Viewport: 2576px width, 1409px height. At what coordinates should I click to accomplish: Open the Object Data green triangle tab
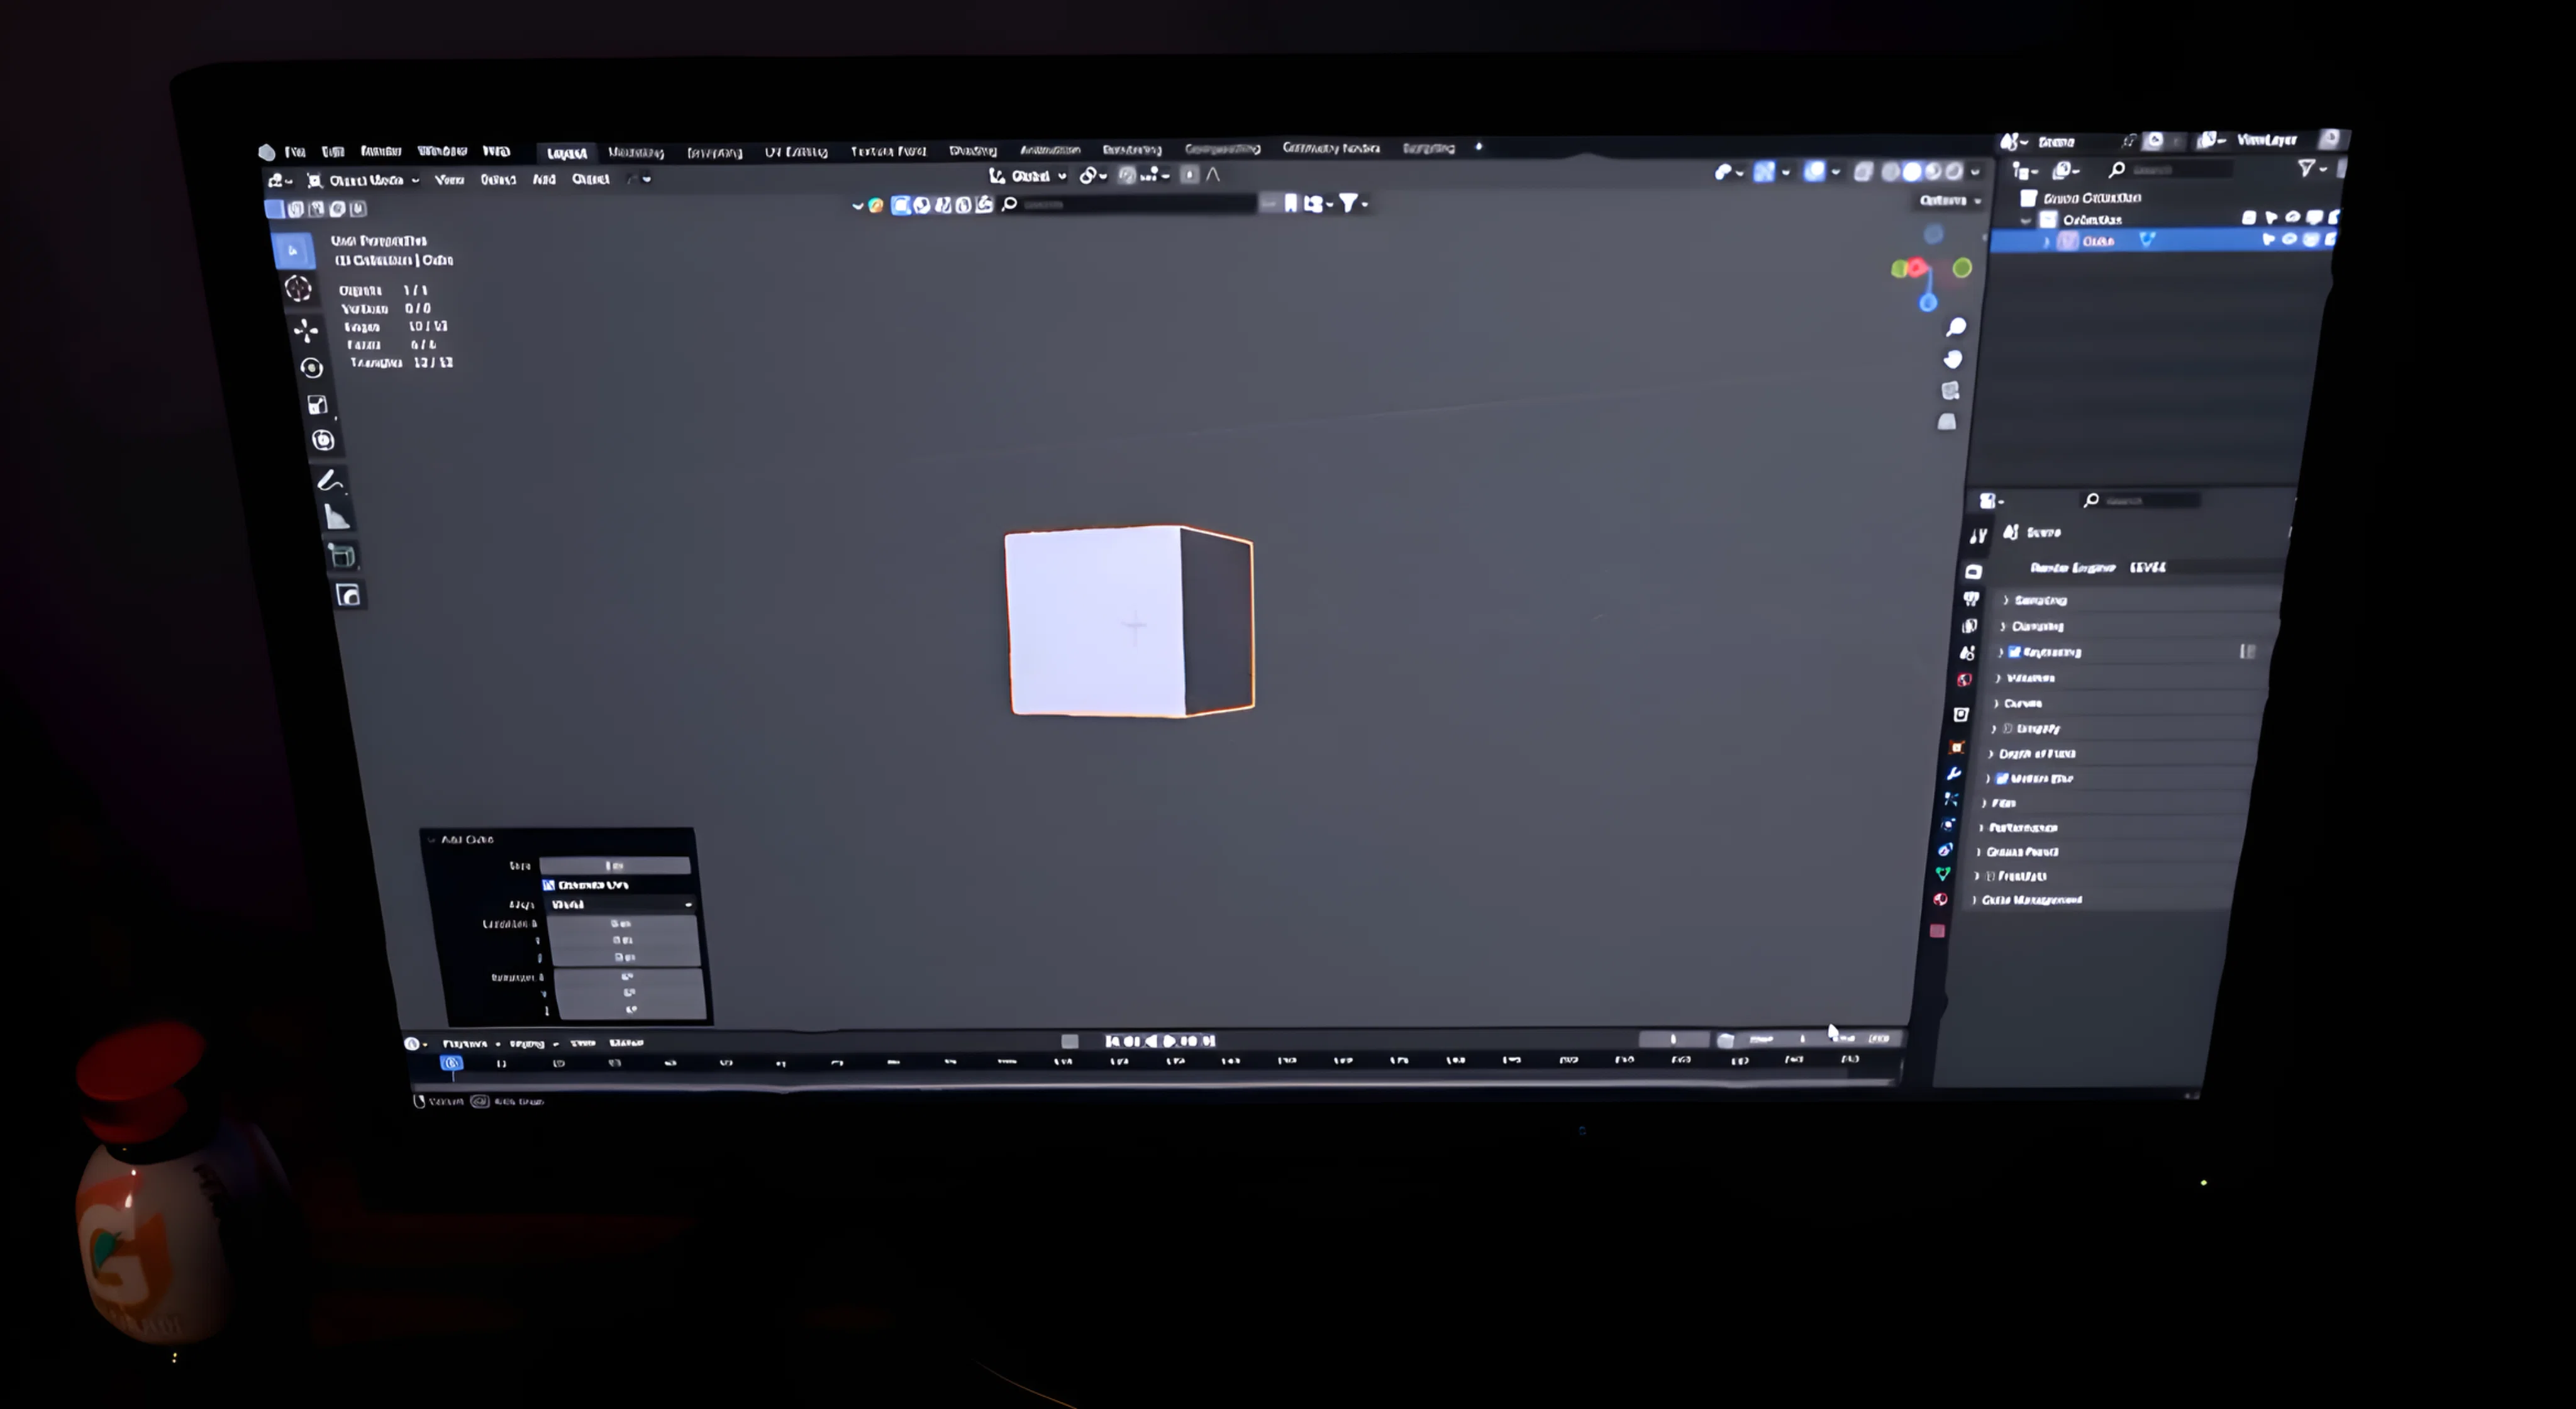pos(1943,873)
